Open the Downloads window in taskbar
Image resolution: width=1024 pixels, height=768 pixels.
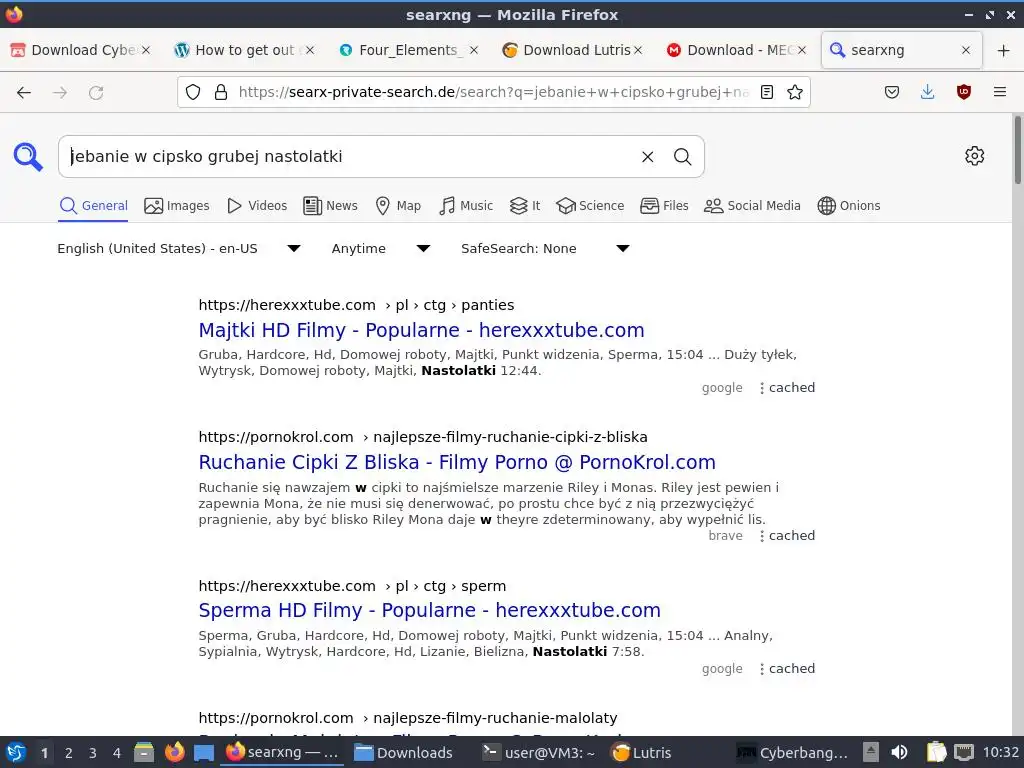tap(403, 753)
